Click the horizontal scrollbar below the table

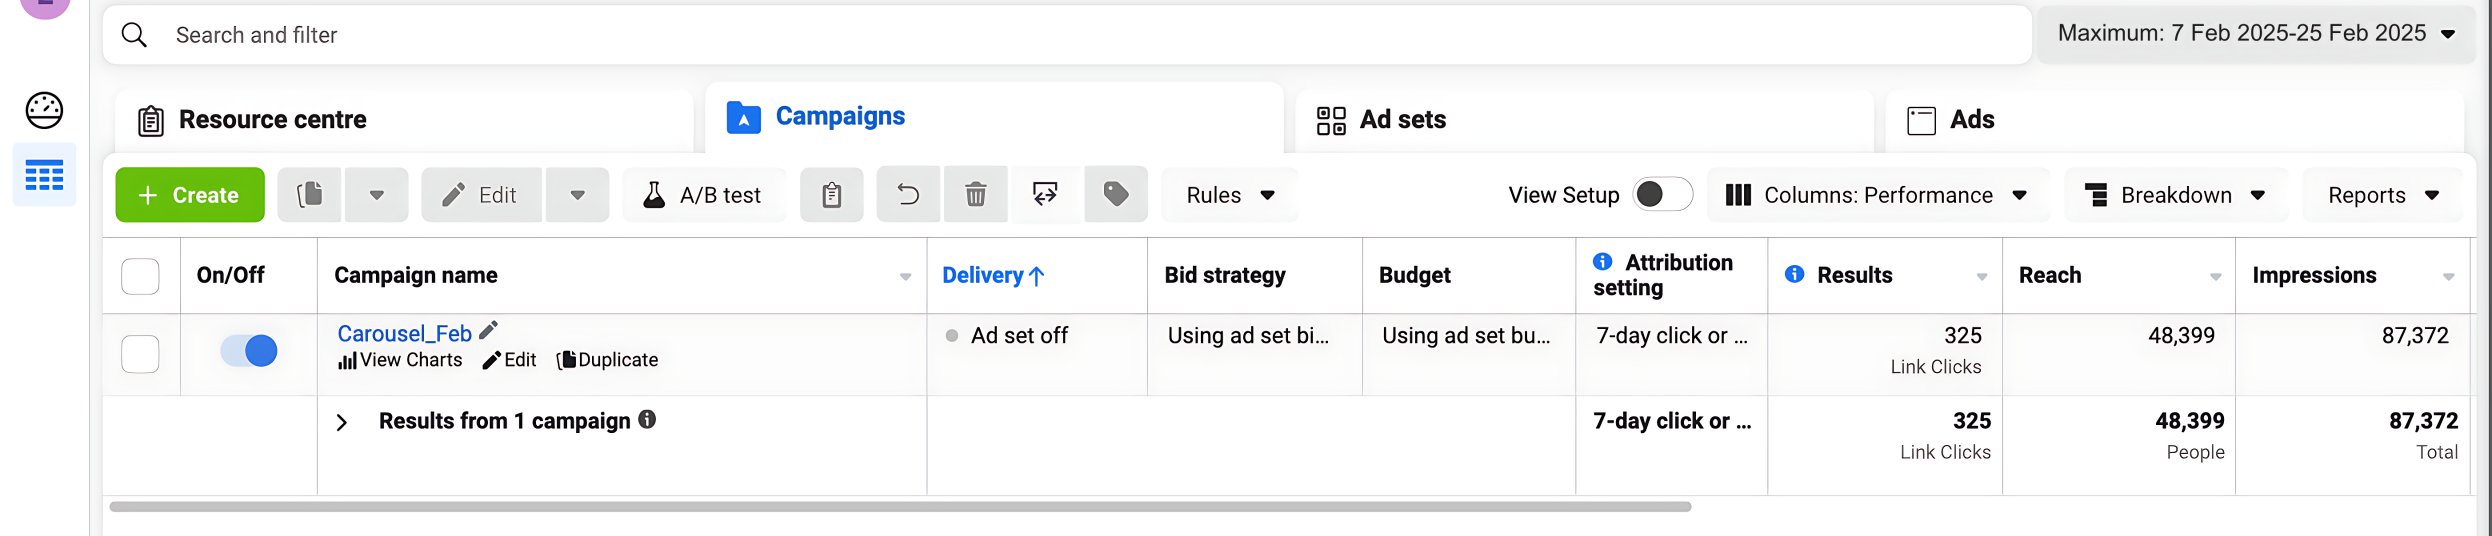coord(900,507)
